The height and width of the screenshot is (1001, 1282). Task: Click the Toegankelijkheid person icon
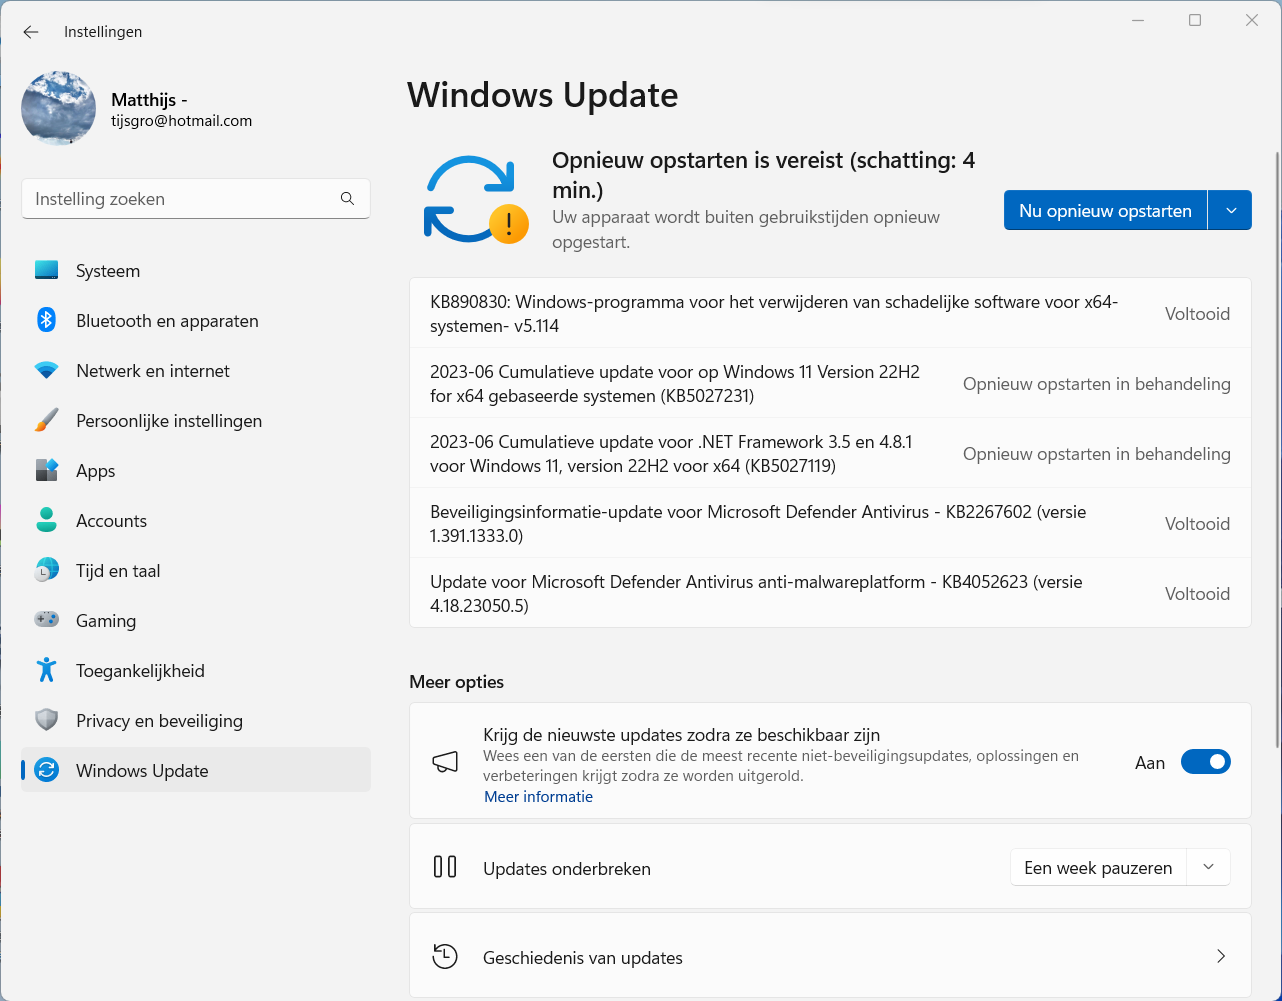46,670
